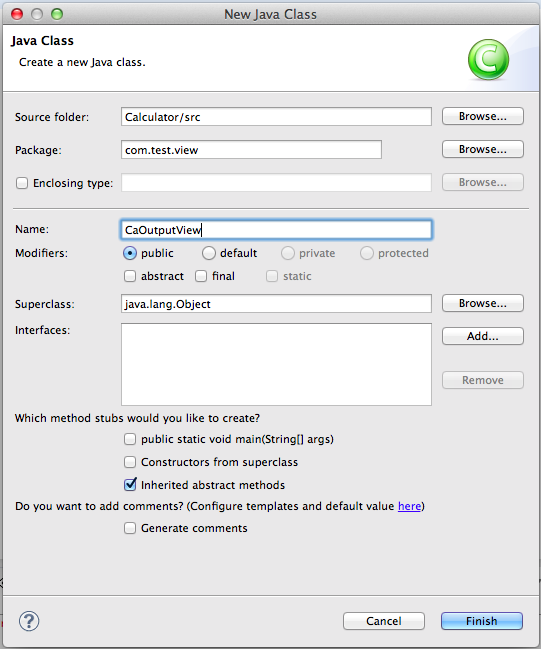The height and width of the screenshot is (649, 541).
Task: Enable Constructors from superclass option
Action: [x=130, y=462]
